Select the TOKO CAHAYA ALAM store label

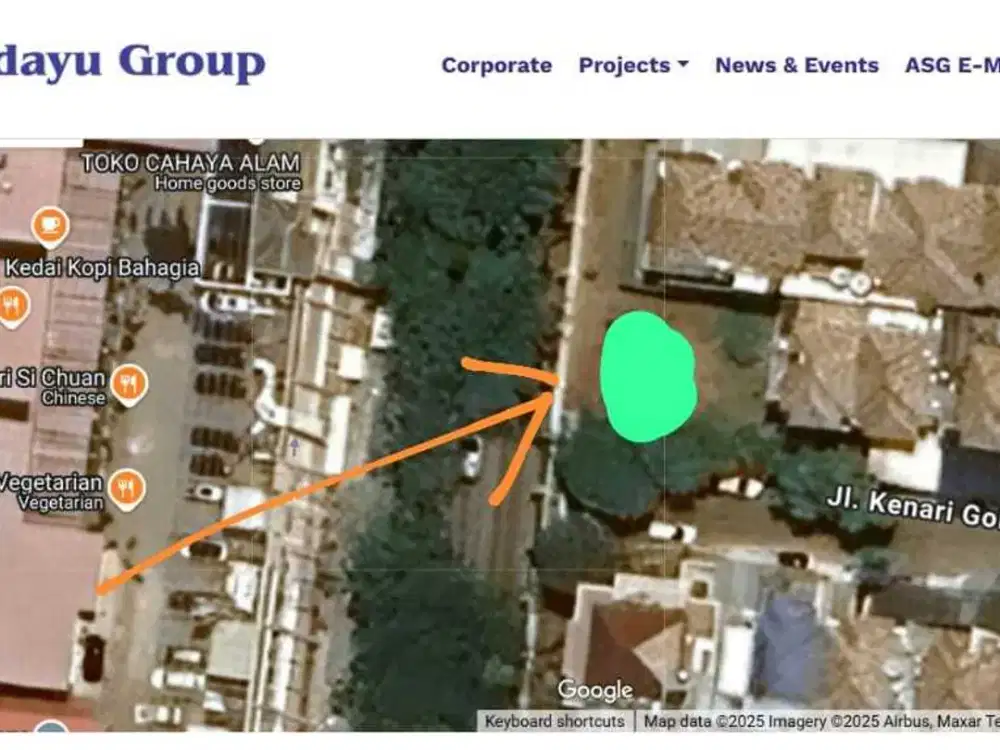tap(190, 163)
